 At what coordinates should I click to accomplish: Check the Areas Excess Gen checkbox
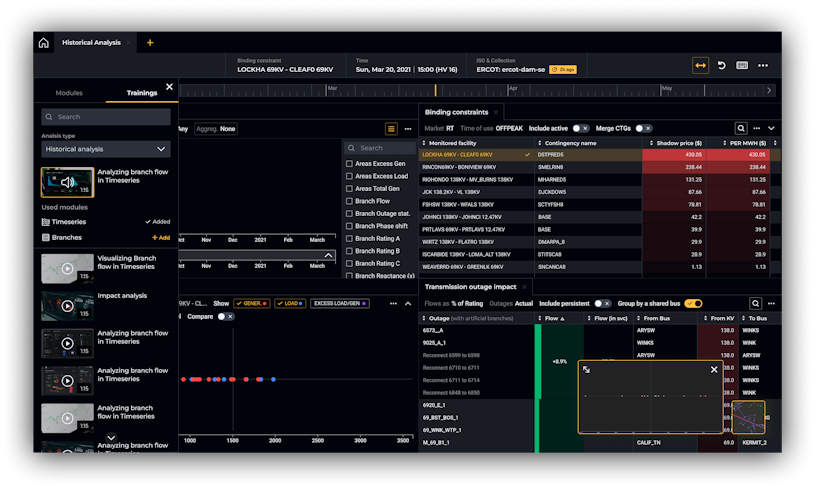(349, 163)
